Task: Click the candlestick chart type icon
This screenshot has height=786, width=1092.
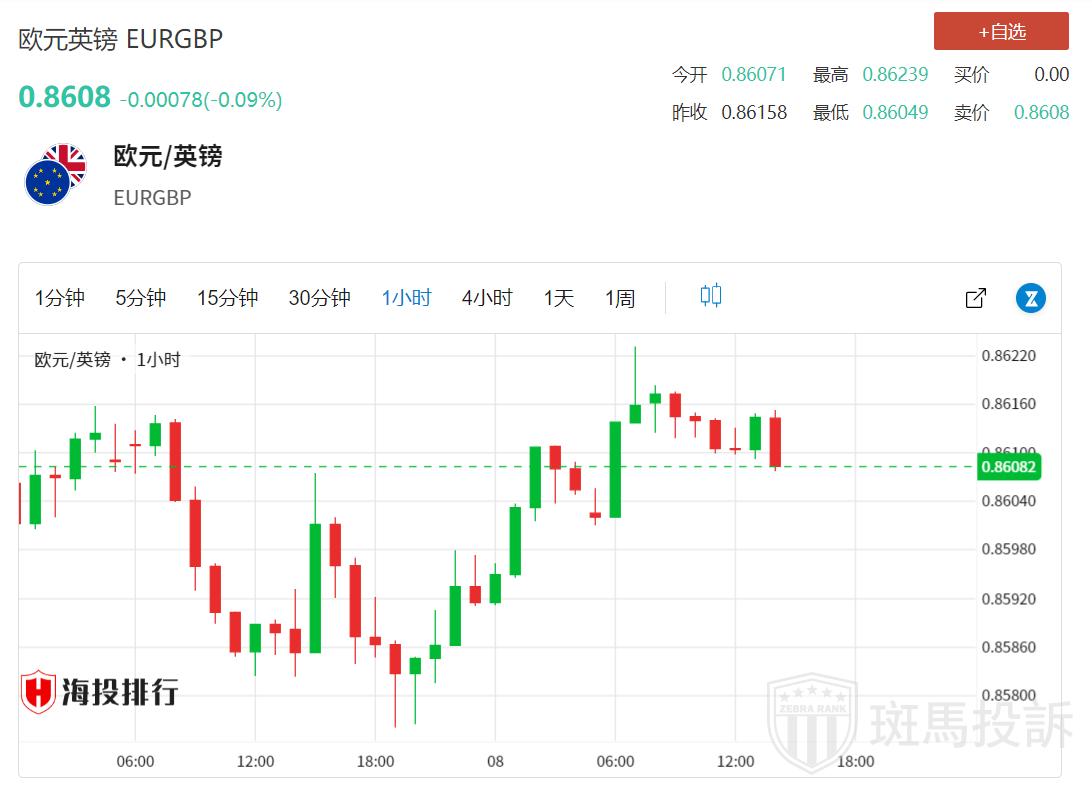Action: (711, 296)
